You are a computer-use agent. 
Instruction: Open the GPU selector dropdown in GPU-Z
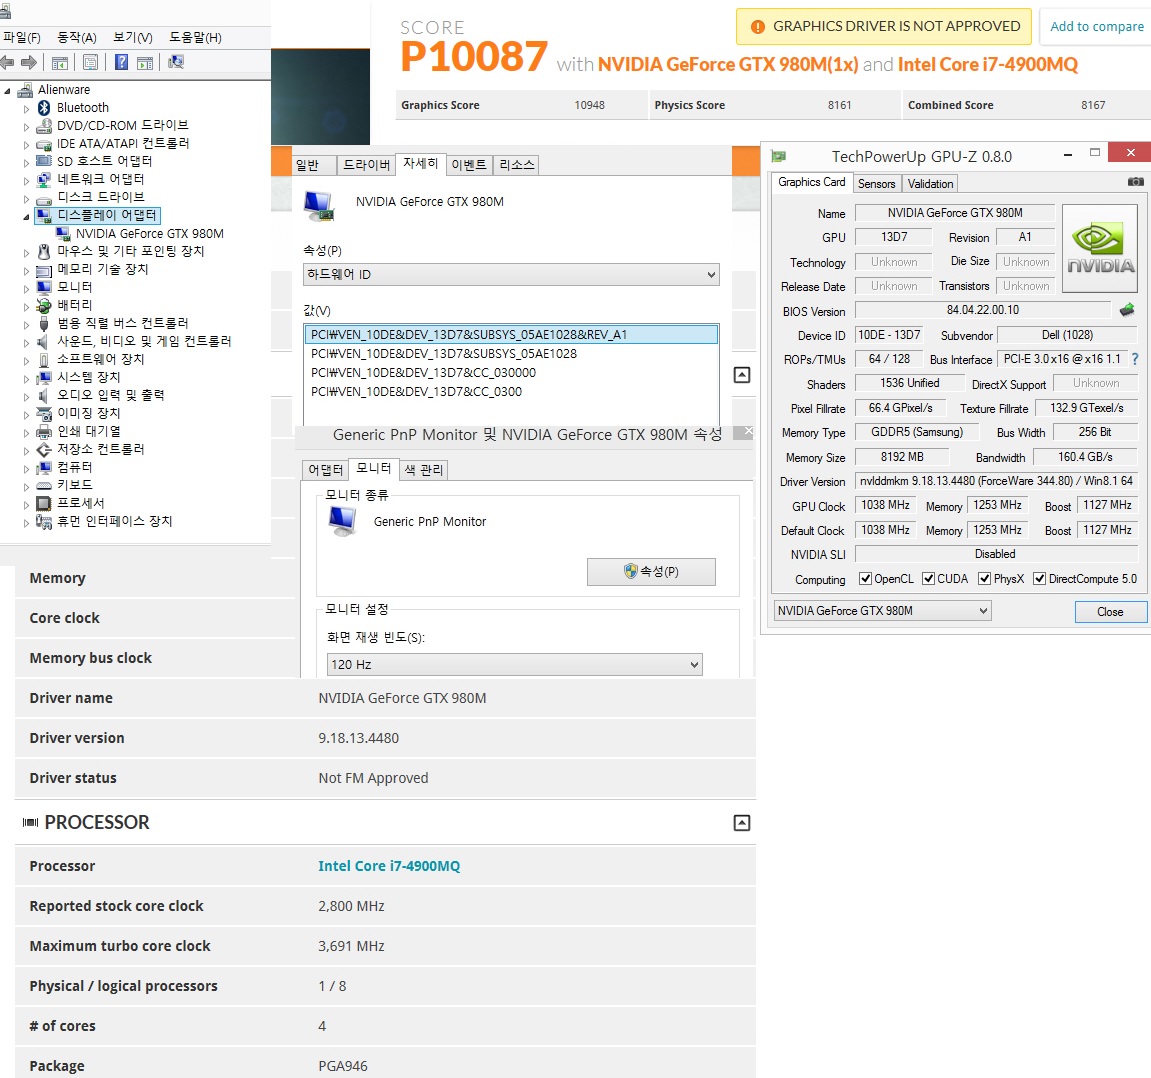[882, 611]
